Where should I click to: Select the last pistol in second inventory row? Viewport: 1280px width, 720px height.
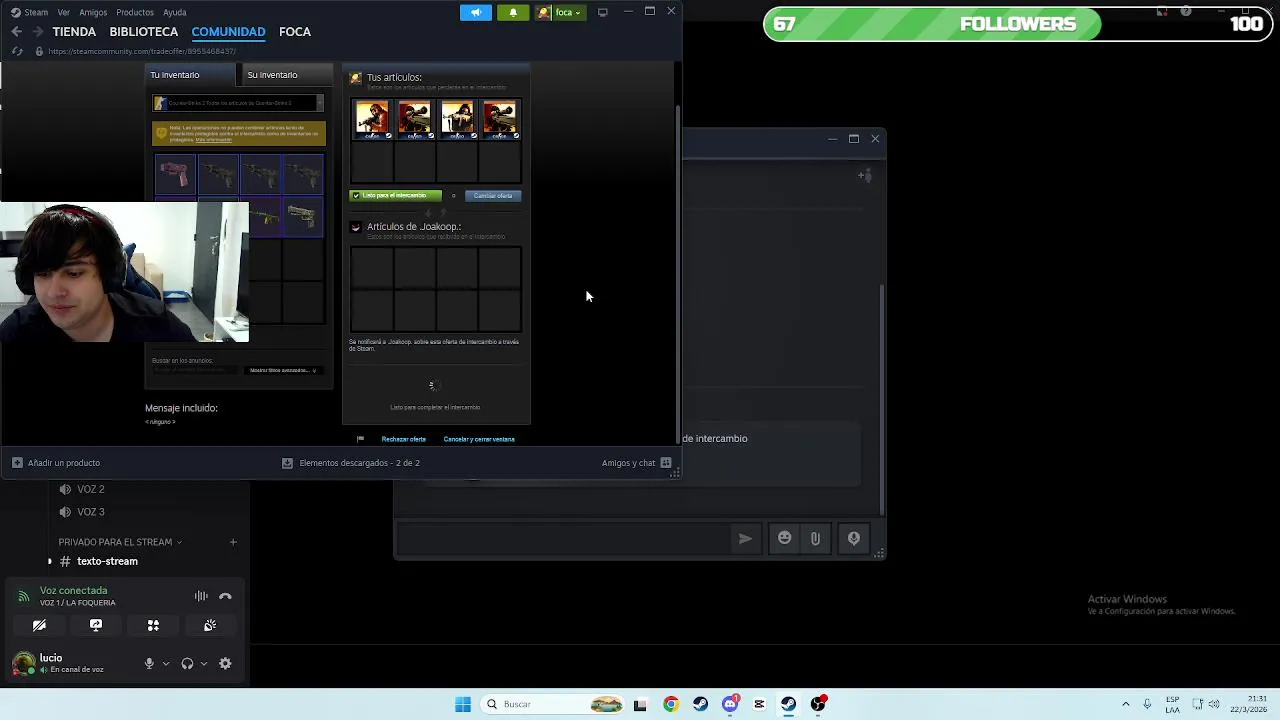[303, 216]
